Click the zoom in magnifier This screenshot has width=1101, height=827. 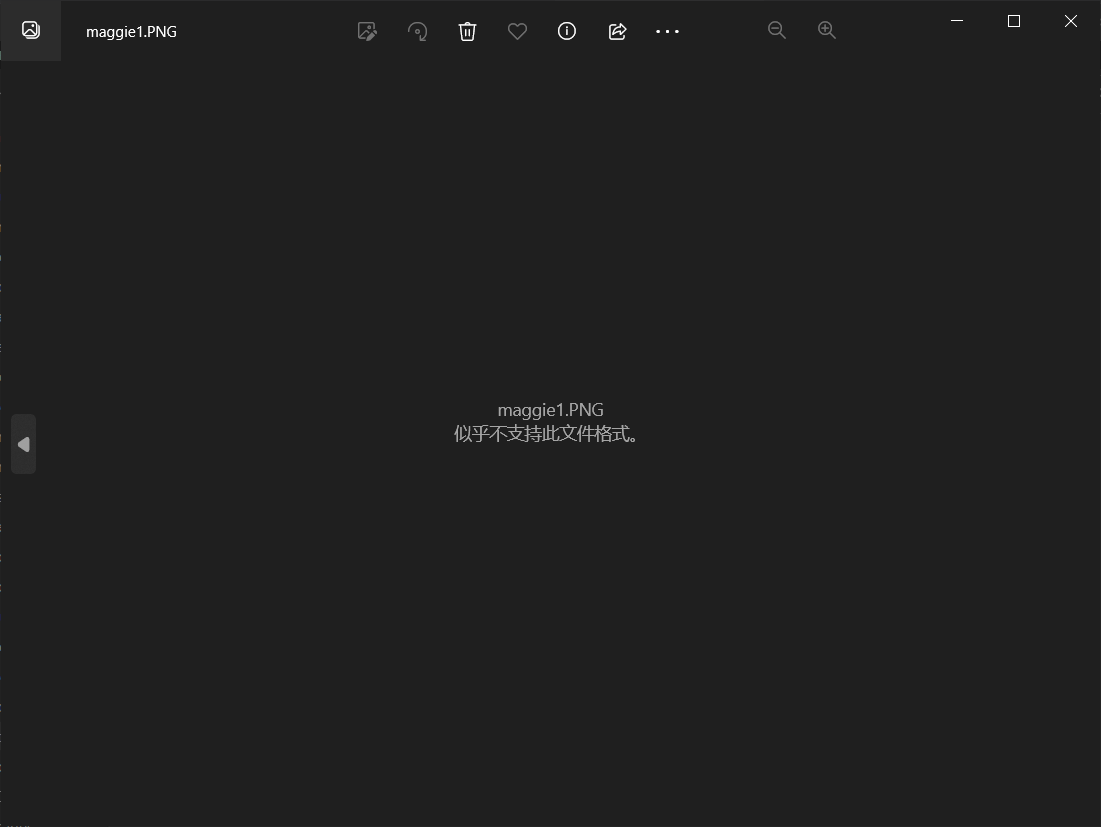tap(826, 29)
